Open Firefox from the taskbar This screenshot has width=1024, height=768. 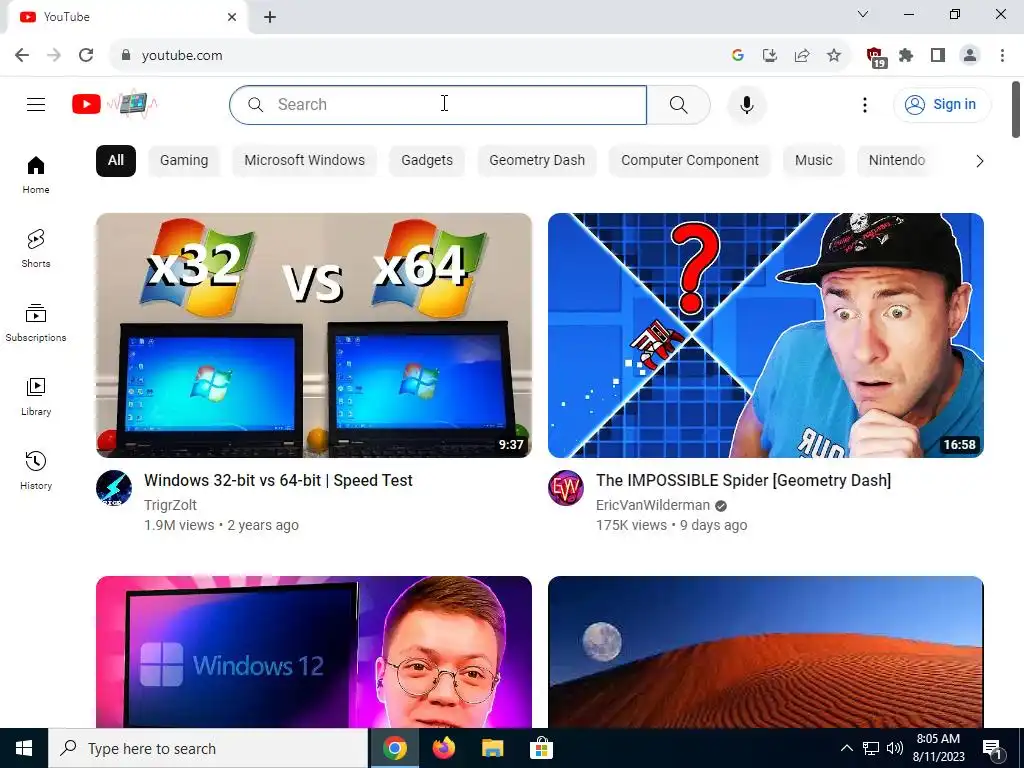click(x=444, y=748)
